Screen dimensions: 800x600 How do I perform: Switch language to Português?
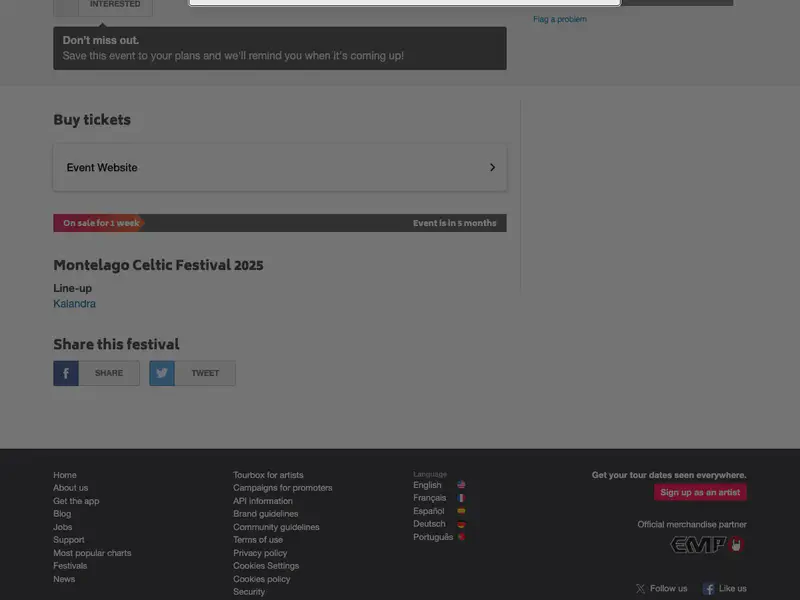tap(433, 537)
